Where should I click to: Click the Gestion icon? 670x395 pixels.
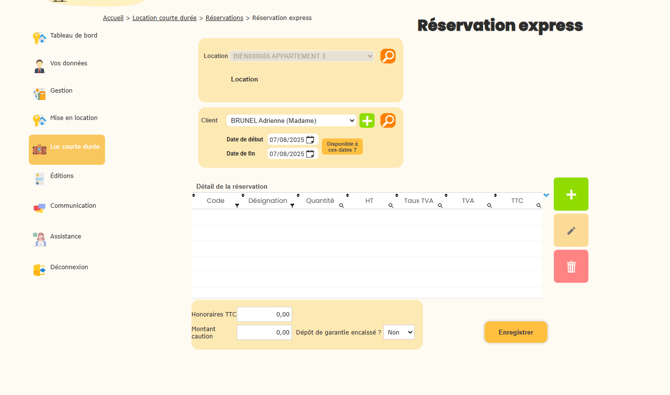tap(39, 94)
